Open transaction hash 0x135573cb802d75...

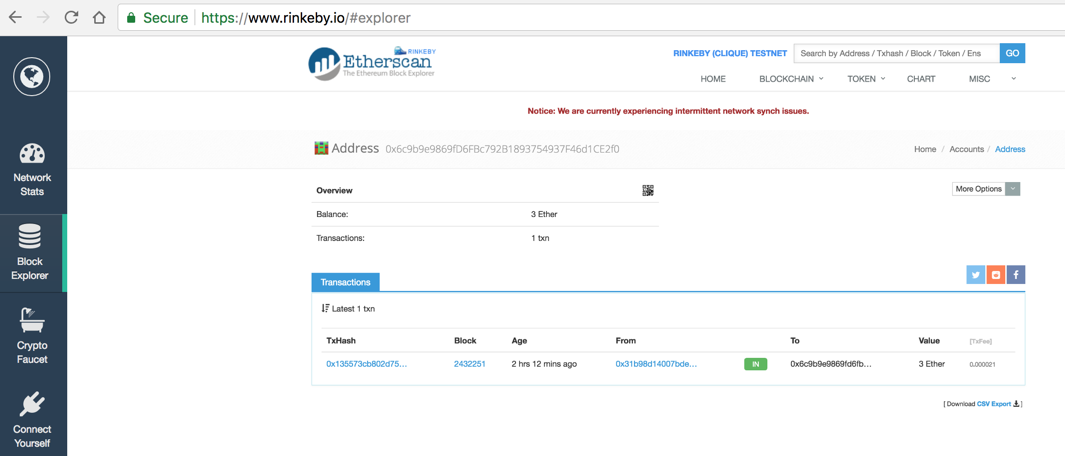pyautogui.click(x=367, y=364)
